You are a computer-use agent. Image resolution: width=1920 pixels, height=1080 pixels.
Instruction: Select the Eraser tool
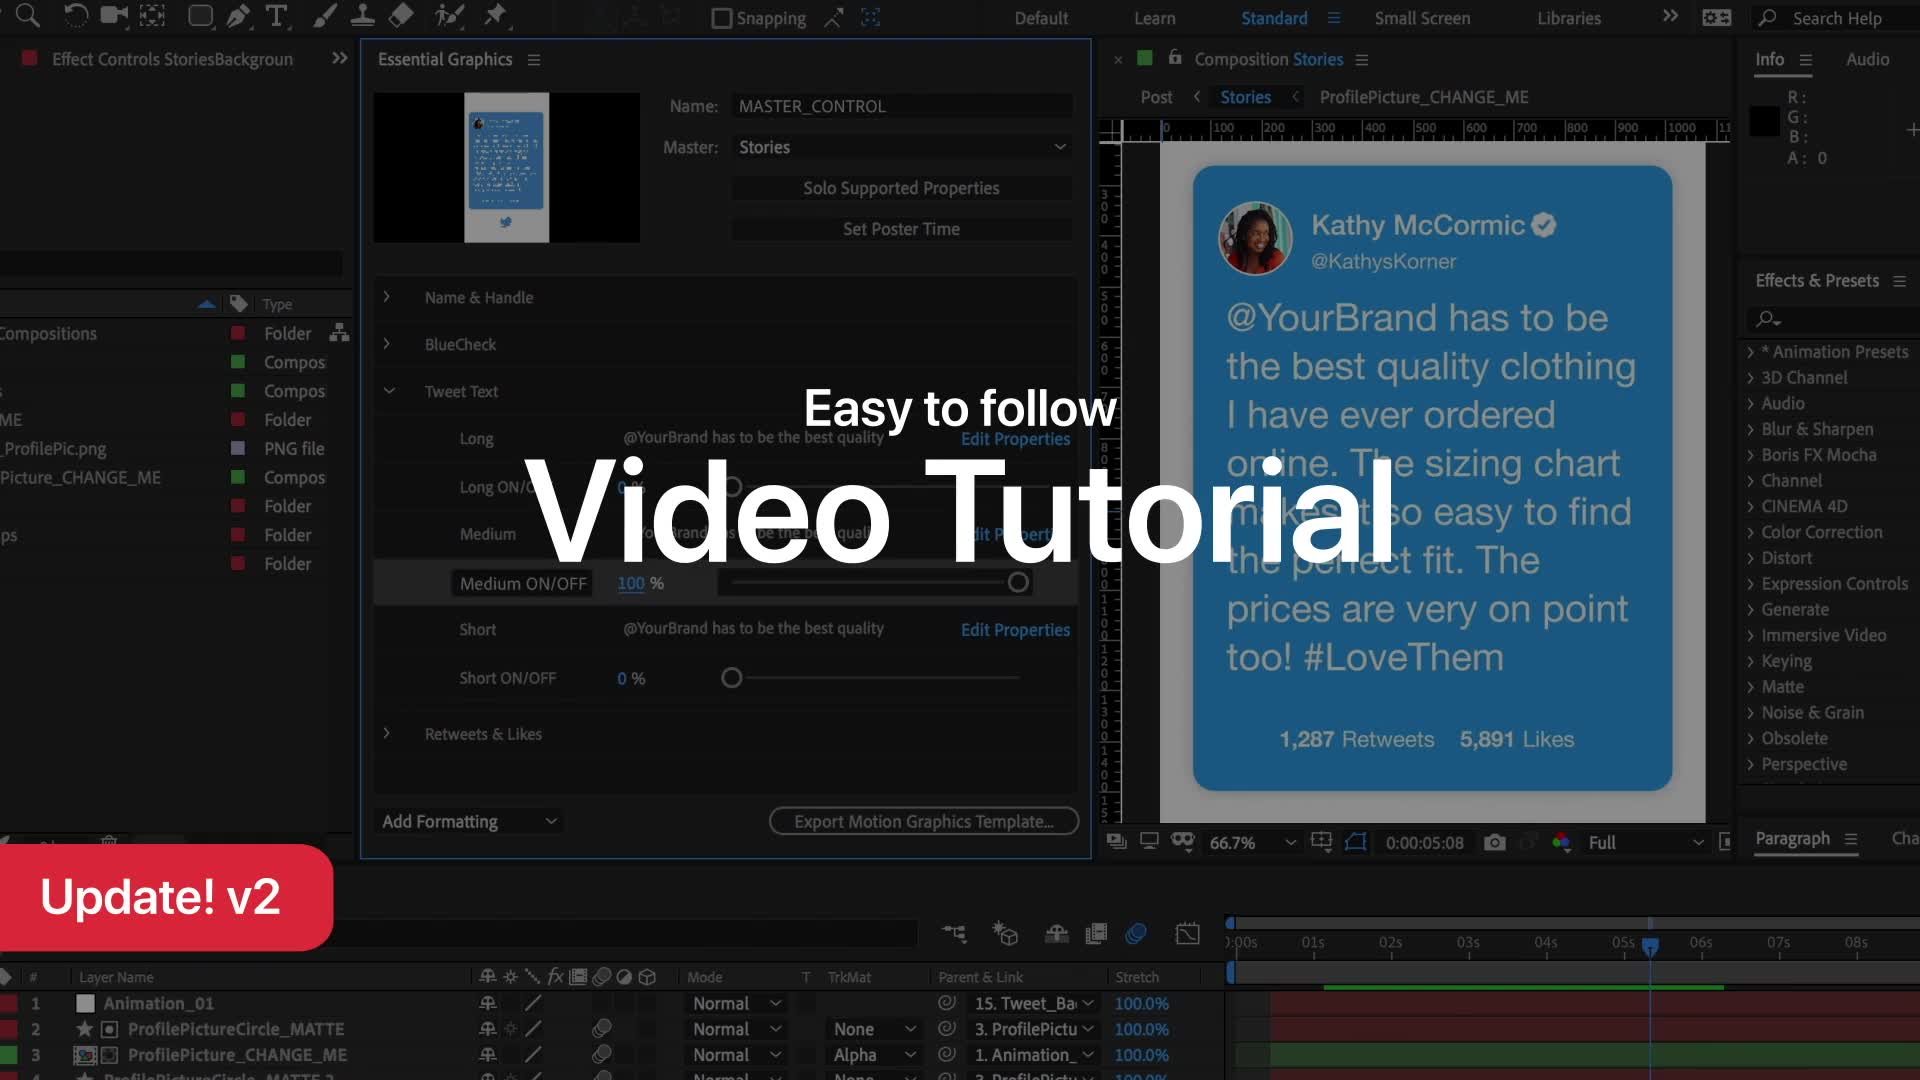pyautogui.click(x=400, y=15)
